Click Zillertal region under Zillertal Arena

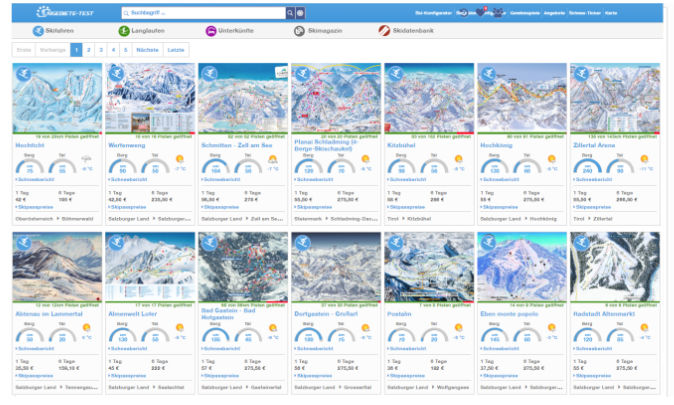[x=603, y=219]
